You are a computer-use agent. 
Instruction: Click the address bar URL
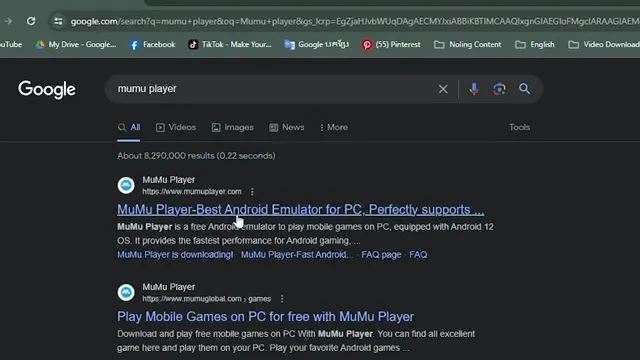coord(354,21)
